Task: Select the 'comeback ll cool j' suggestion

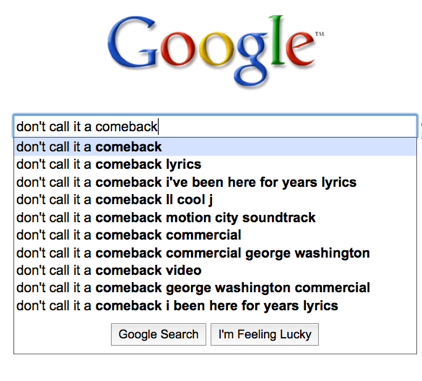Action: tap(215, 200)
